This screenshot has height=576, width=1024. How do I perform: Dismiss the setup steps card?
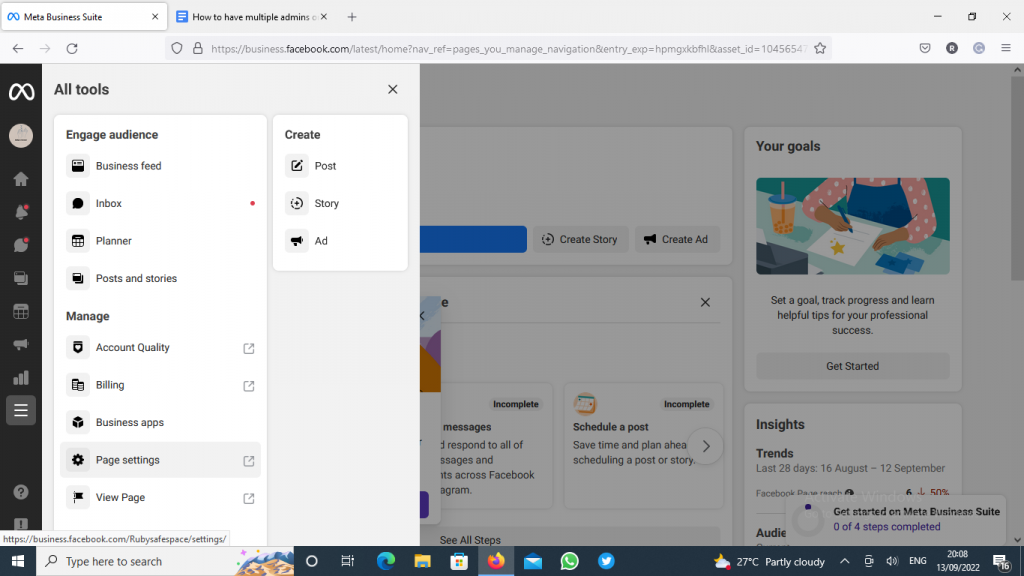[705, 302]
